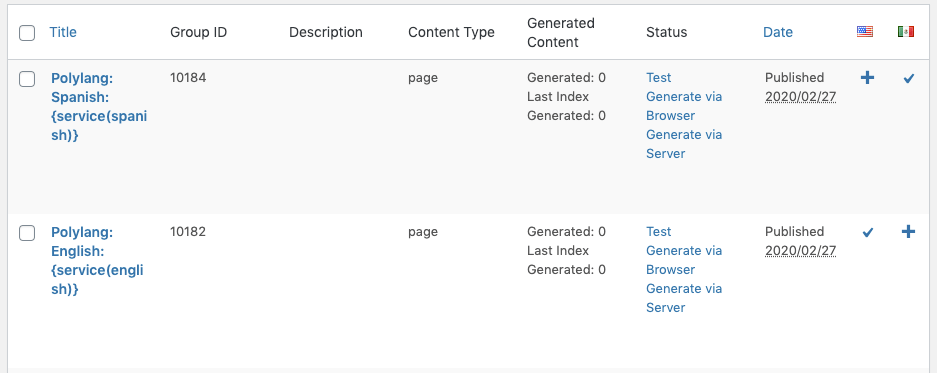Click the Description column header
This screenshot has width=937, height=373.
pos(326,32)
